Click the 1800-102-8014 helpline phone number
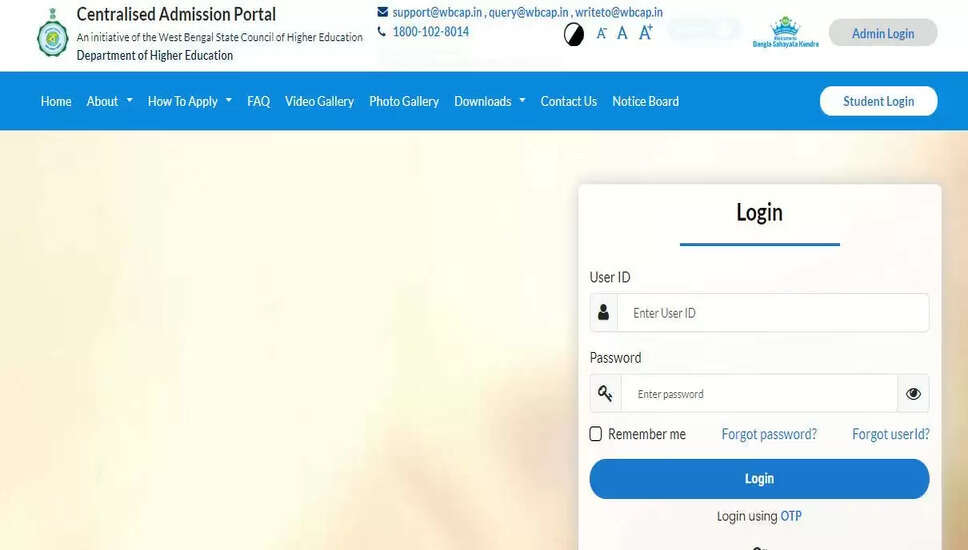Image resolution: width=968 pixels, height=550 pixels. click(x=430, y=32)
